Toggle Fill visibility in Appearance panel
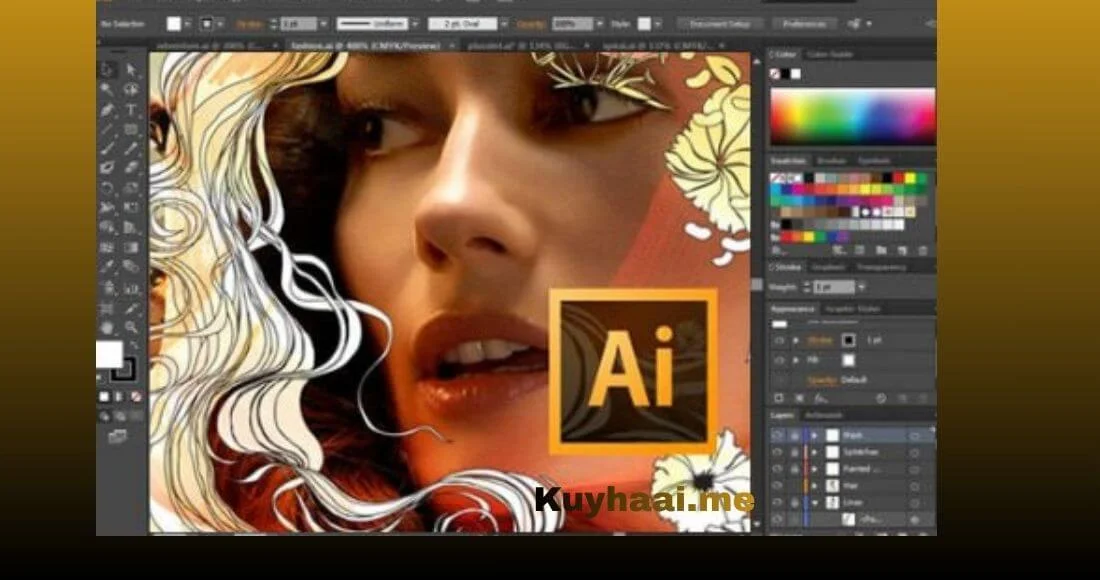Screen dimensions: 1100x580 coord(779,360)
